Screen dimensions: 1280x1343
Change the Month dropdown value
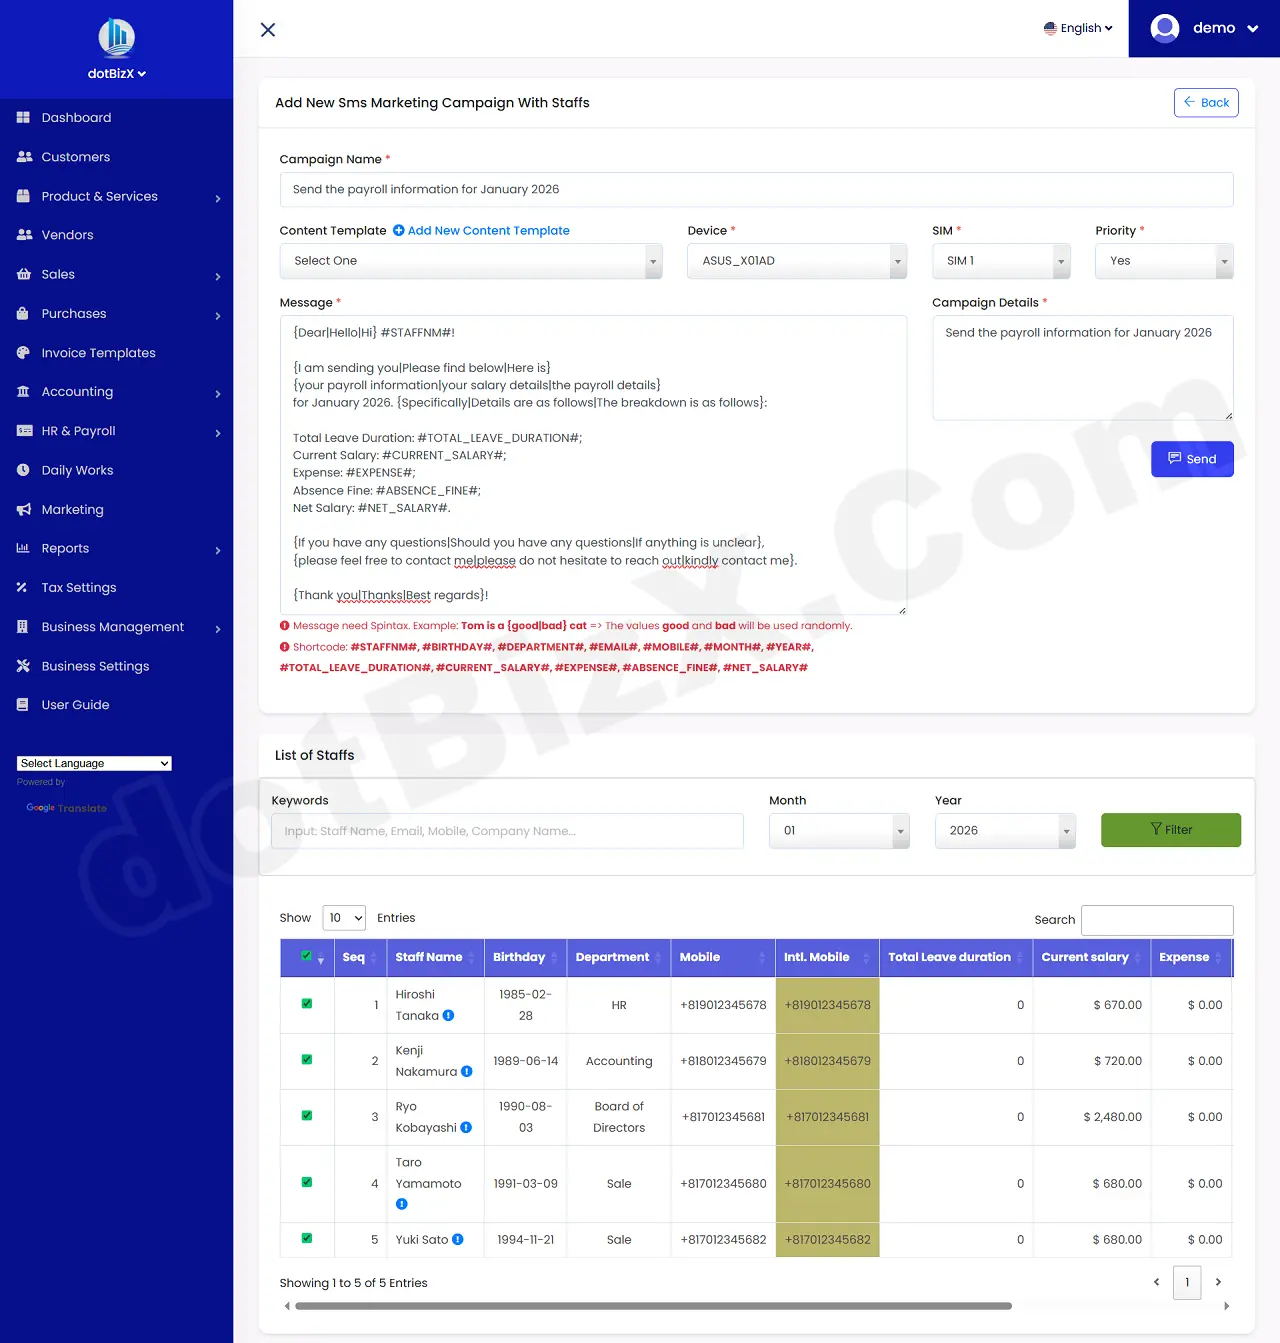pyautogui.click(x=839, y=830)
